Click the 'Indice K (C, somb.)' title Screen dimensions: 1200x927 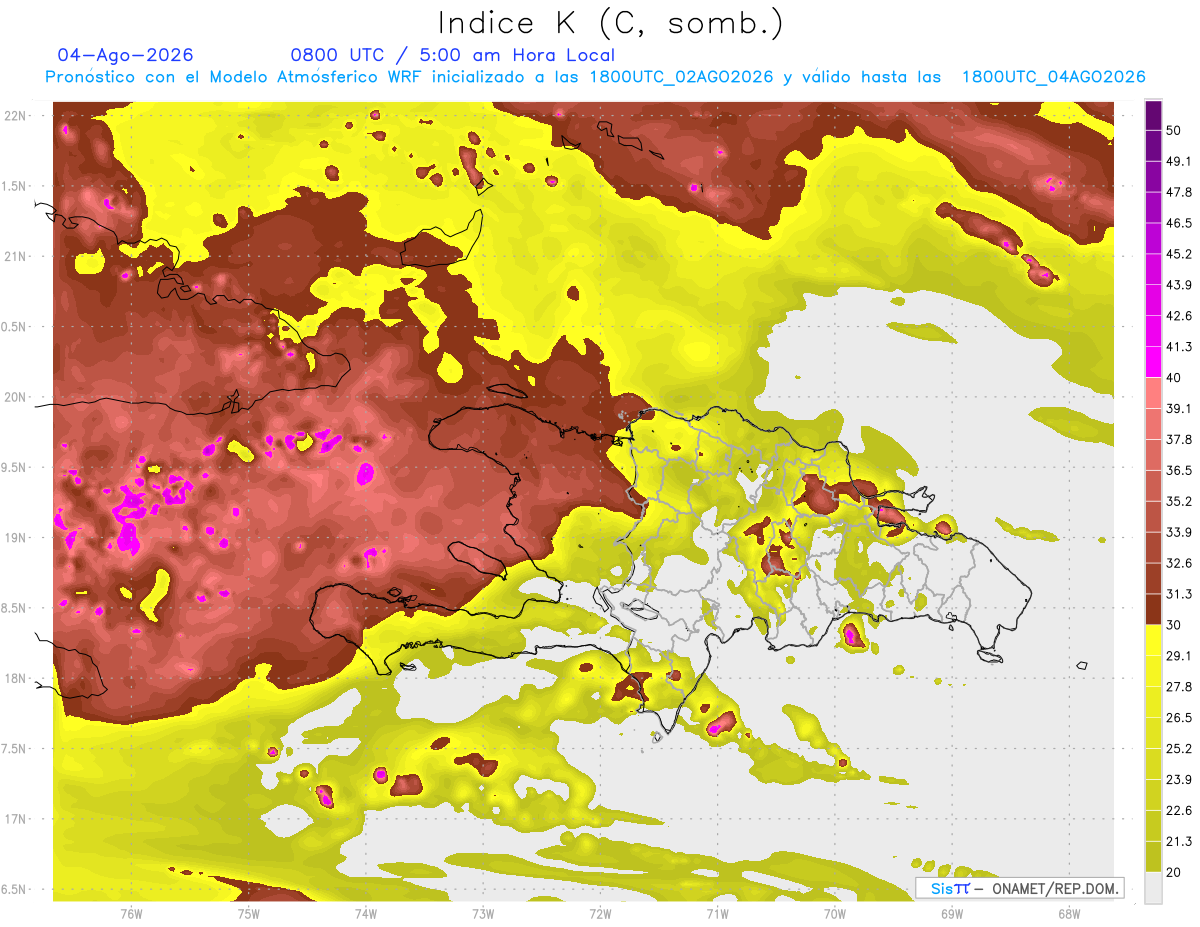click(x=610, y=23)
